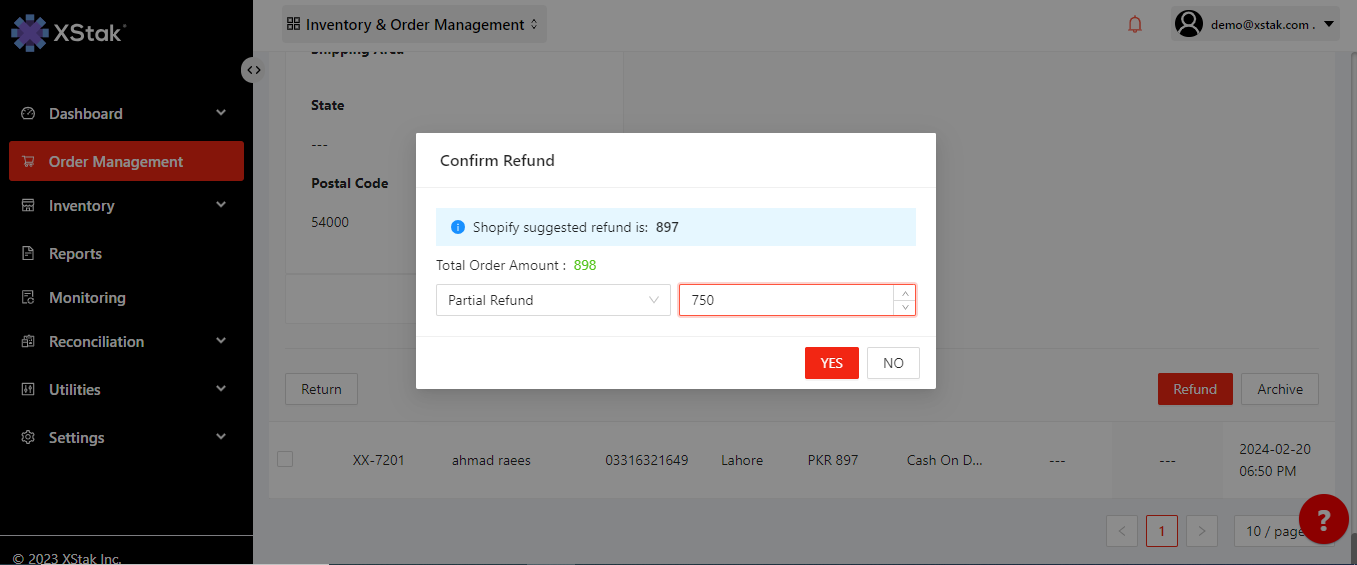The height and width of the screenshot is (565, 1357).
Task: Expand the Inventory & Order Management switcher
Action: pyautogui.click(x=414, y=24)
